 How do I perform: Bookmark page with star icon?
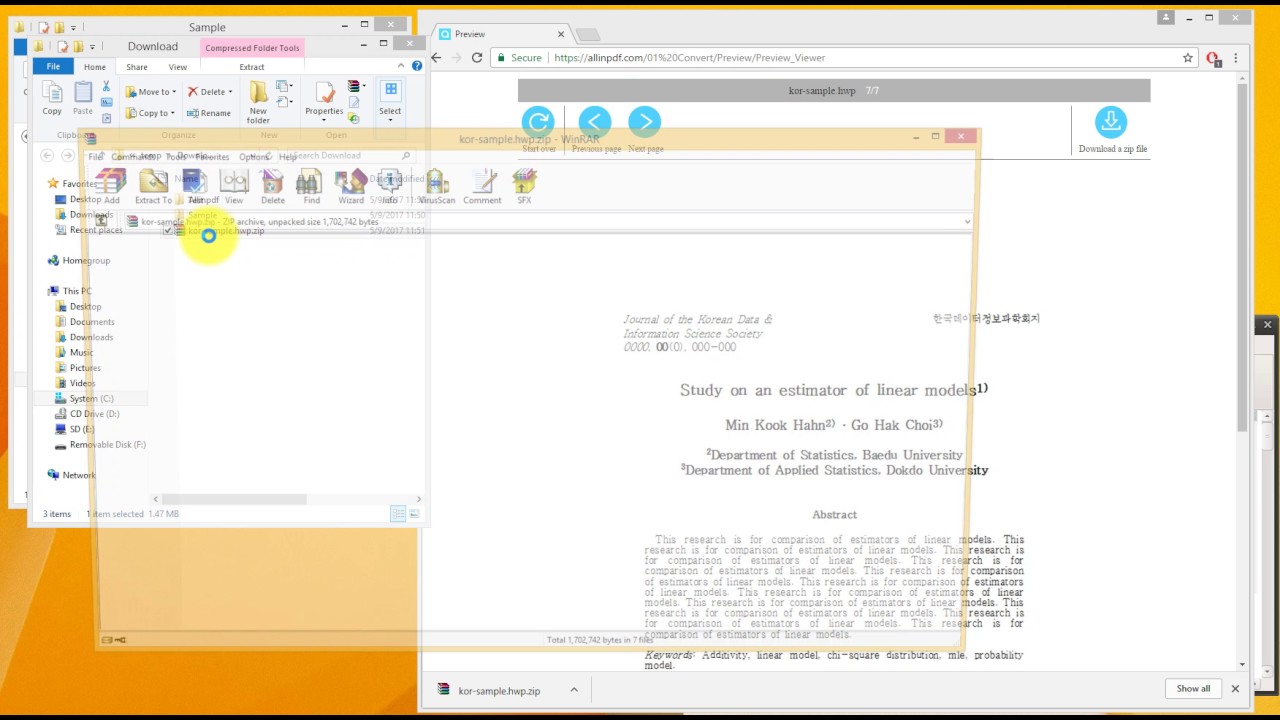1188,58
